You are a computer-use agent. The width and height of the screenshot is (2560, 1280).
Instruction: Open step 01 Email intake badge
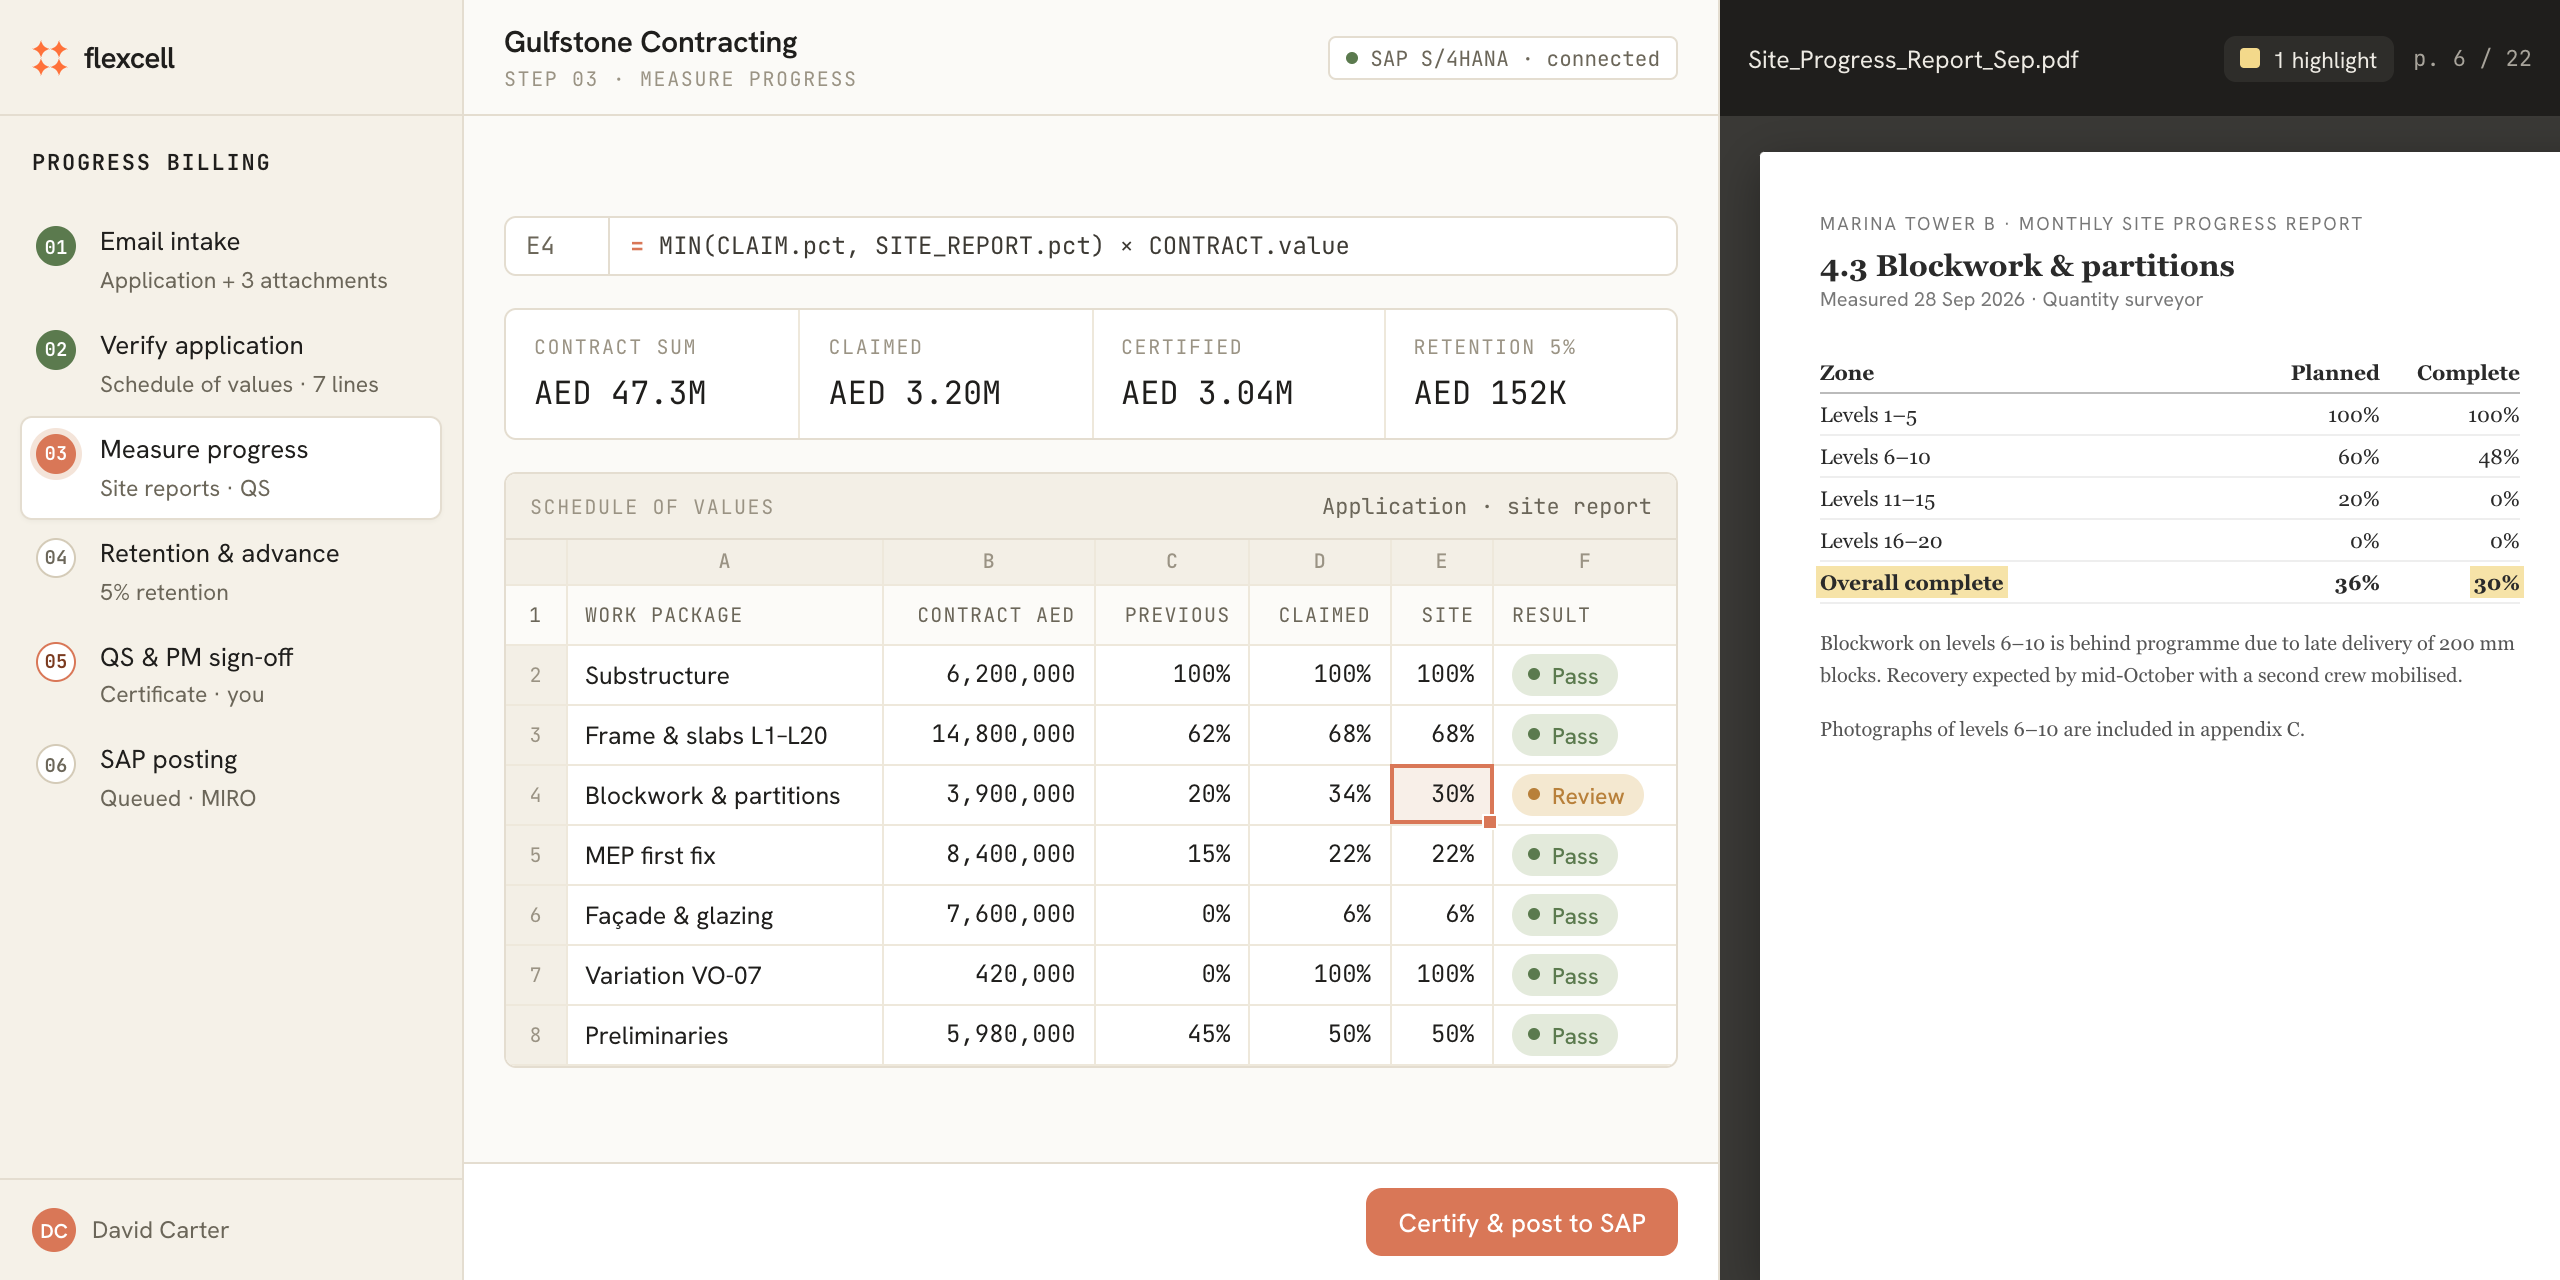[56, 247]
